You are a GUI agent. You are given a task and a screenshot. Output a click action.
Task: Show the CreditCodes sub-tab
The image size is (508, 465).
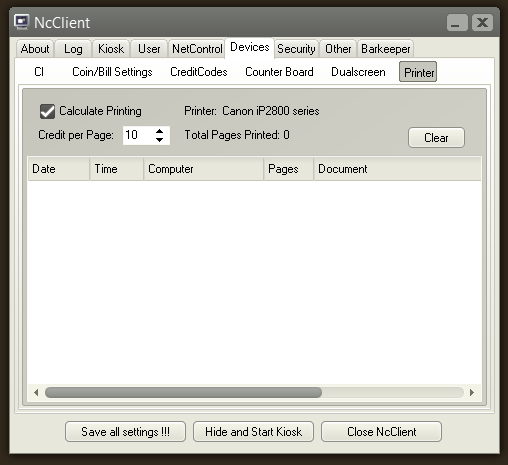point(199,72)
